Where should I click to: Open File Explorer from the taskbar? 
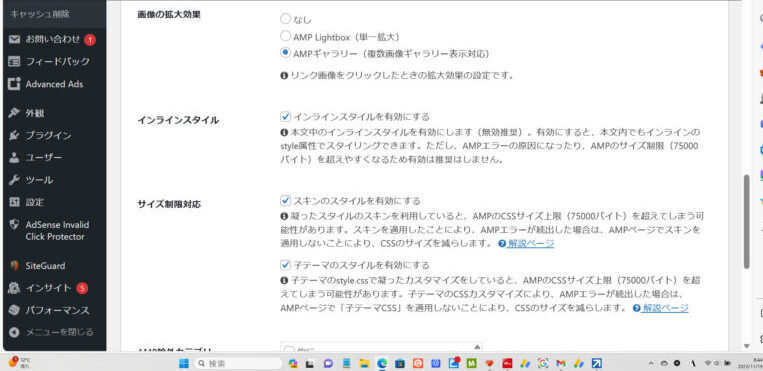364,363
